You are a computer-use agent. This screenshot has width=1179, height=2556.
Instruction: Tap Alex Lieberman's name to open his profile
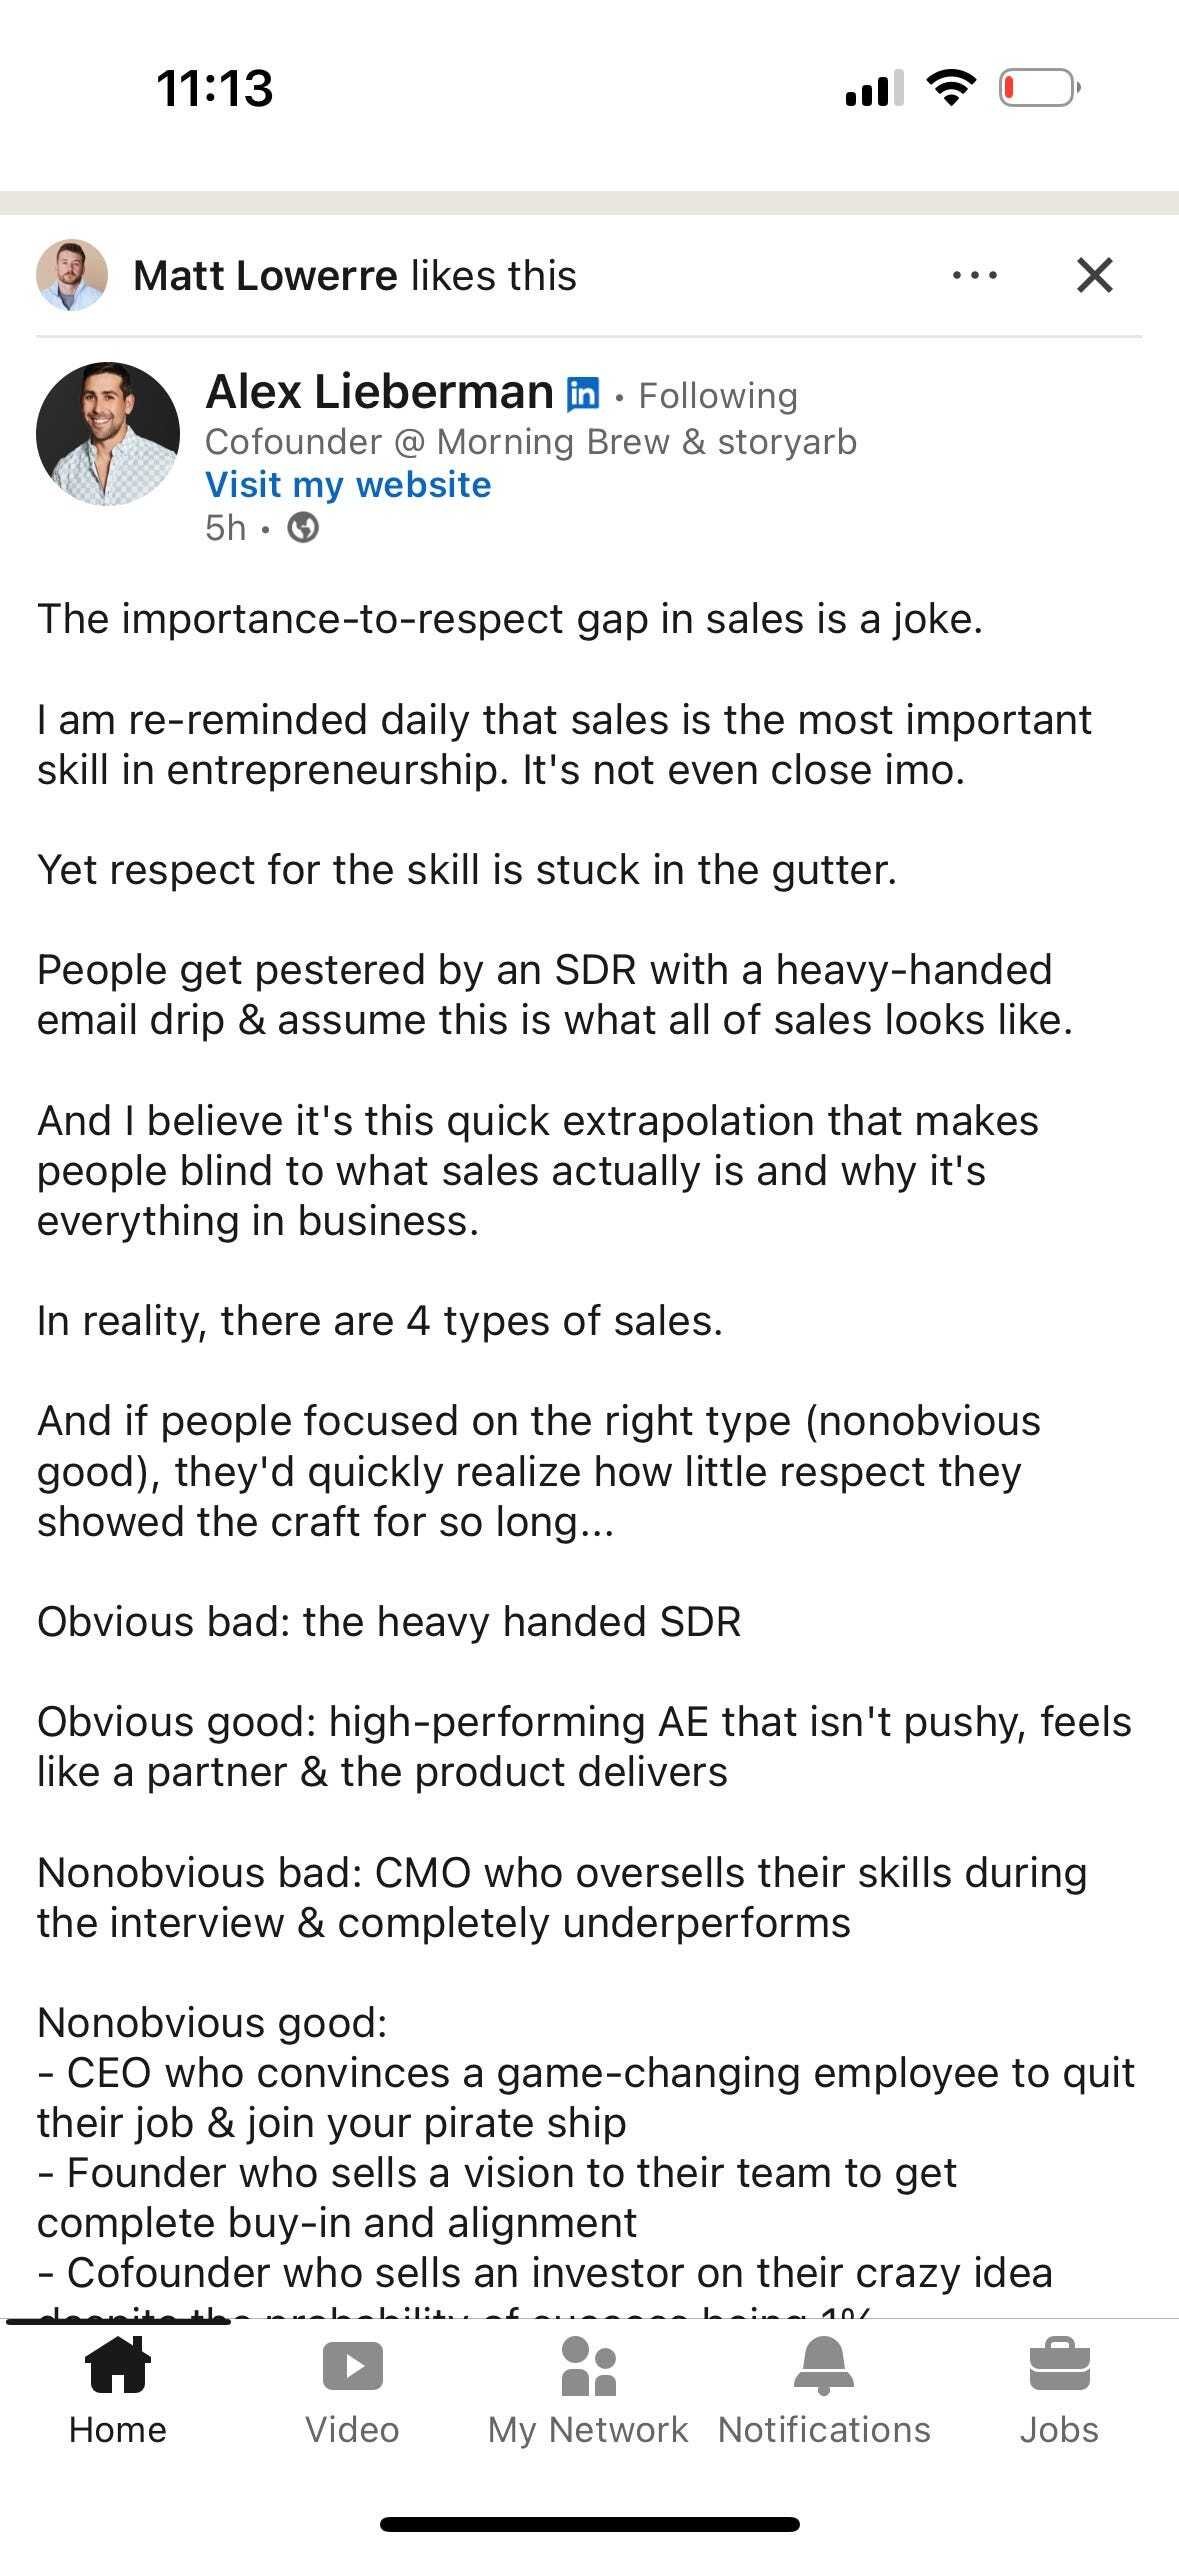click(375, 392)
